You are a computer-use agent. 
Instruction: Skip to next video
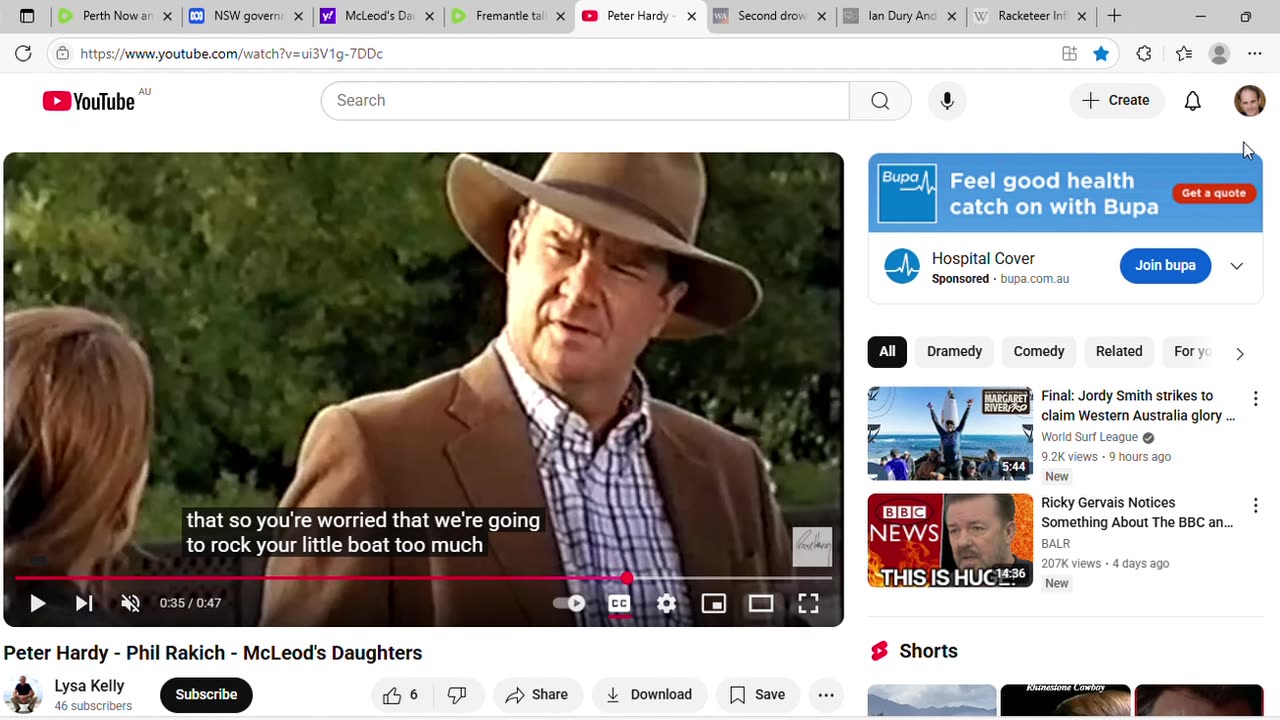84,603
